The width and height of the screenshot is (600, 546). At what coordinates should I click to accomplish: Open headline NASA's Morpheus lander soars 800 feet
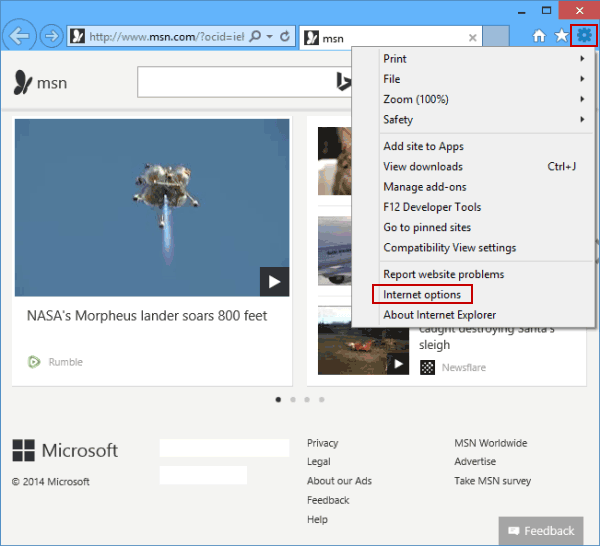click(x=147, y=316)
